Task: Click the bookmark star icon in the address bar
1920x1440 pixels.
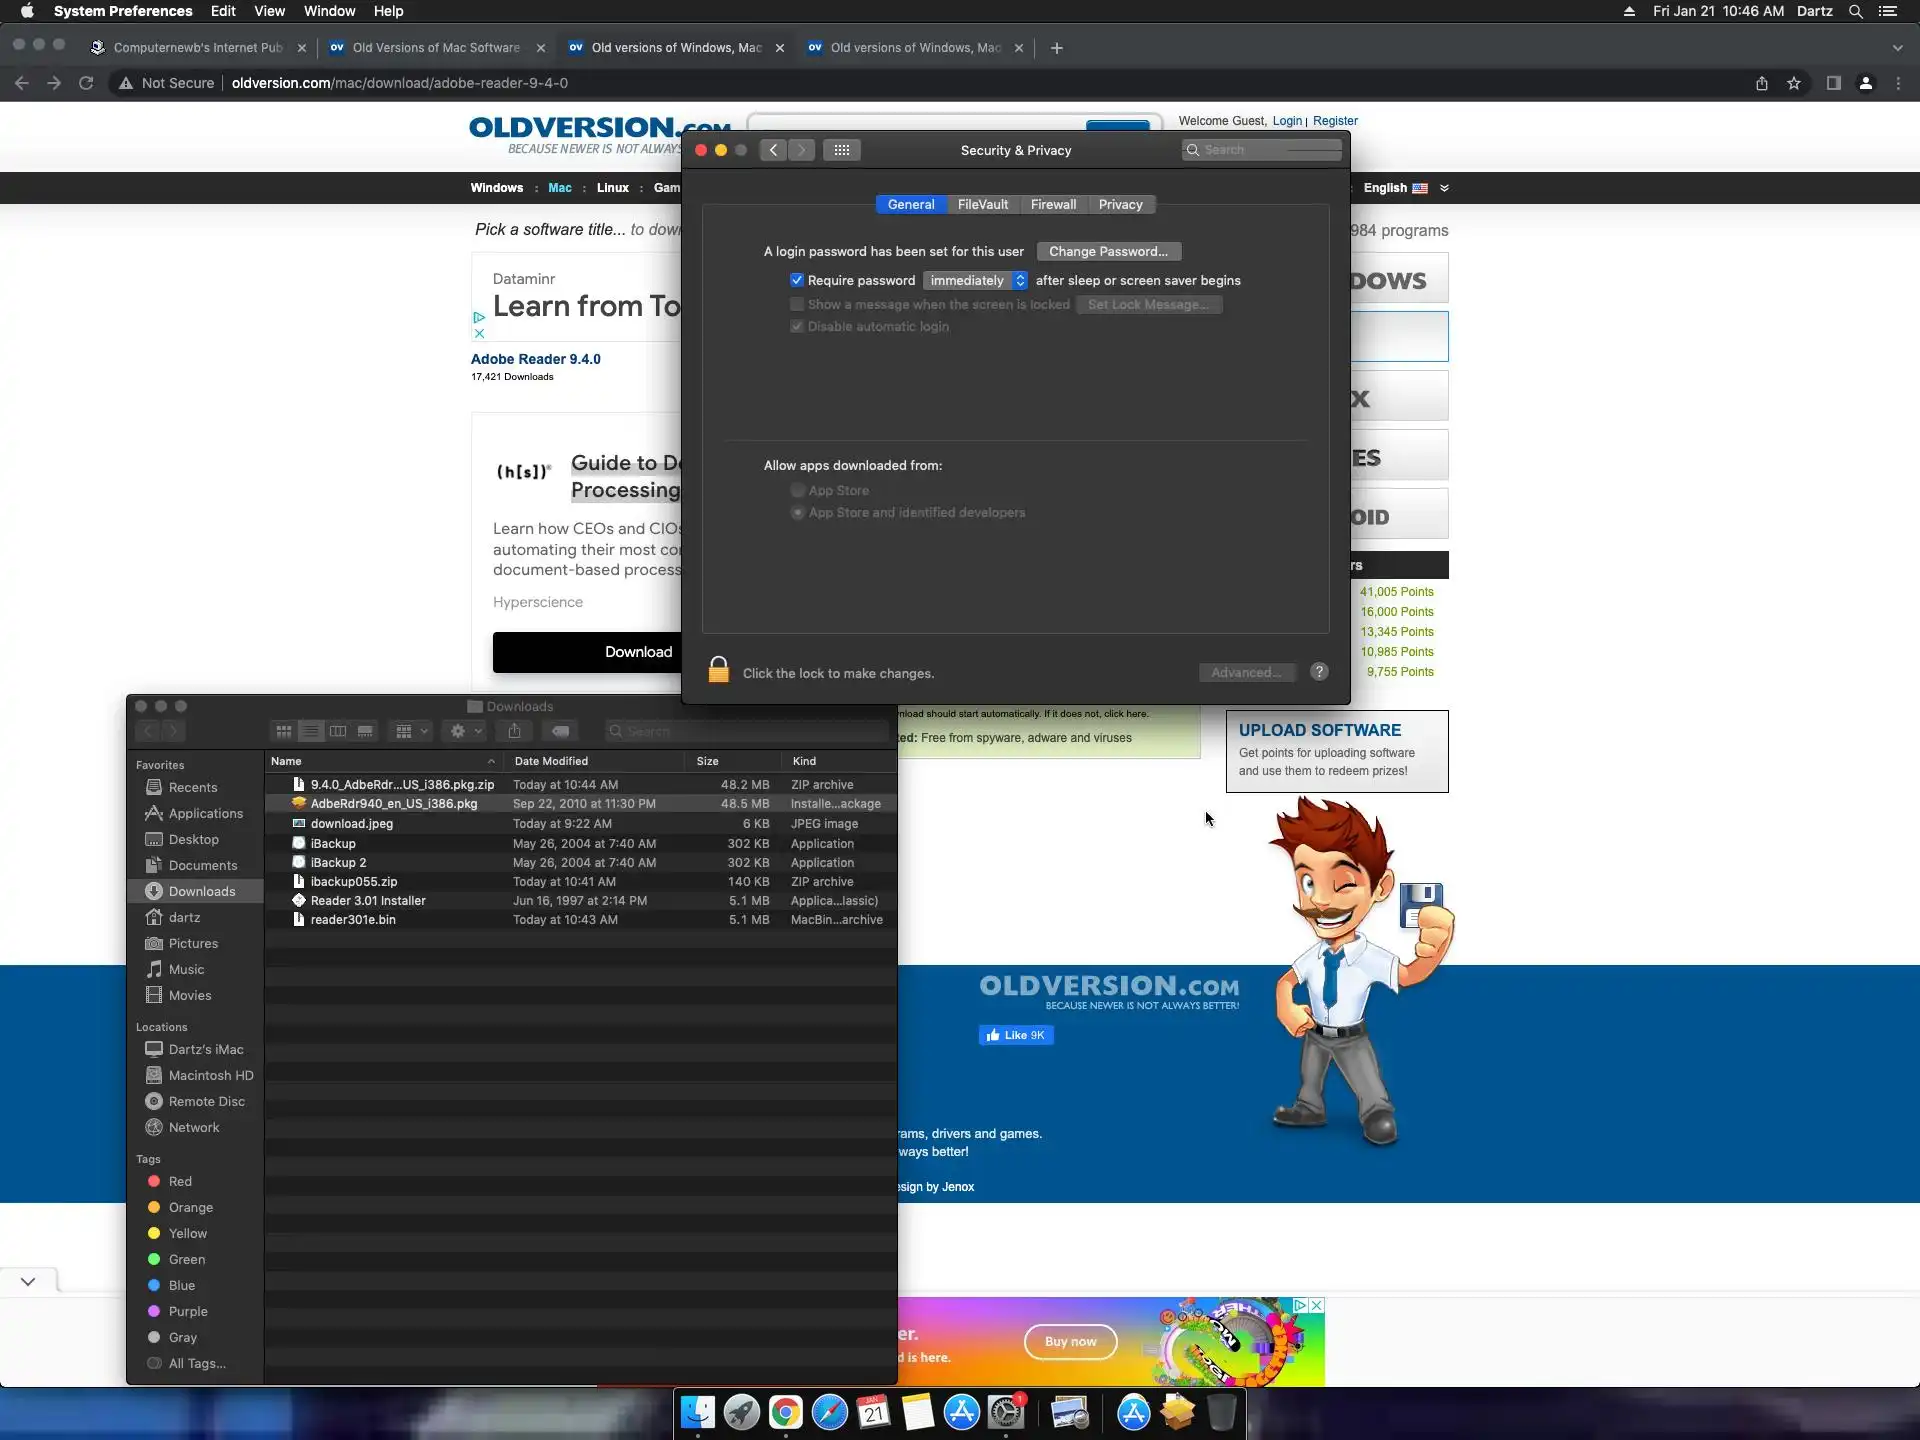Action: click(x=1794, y=83)
